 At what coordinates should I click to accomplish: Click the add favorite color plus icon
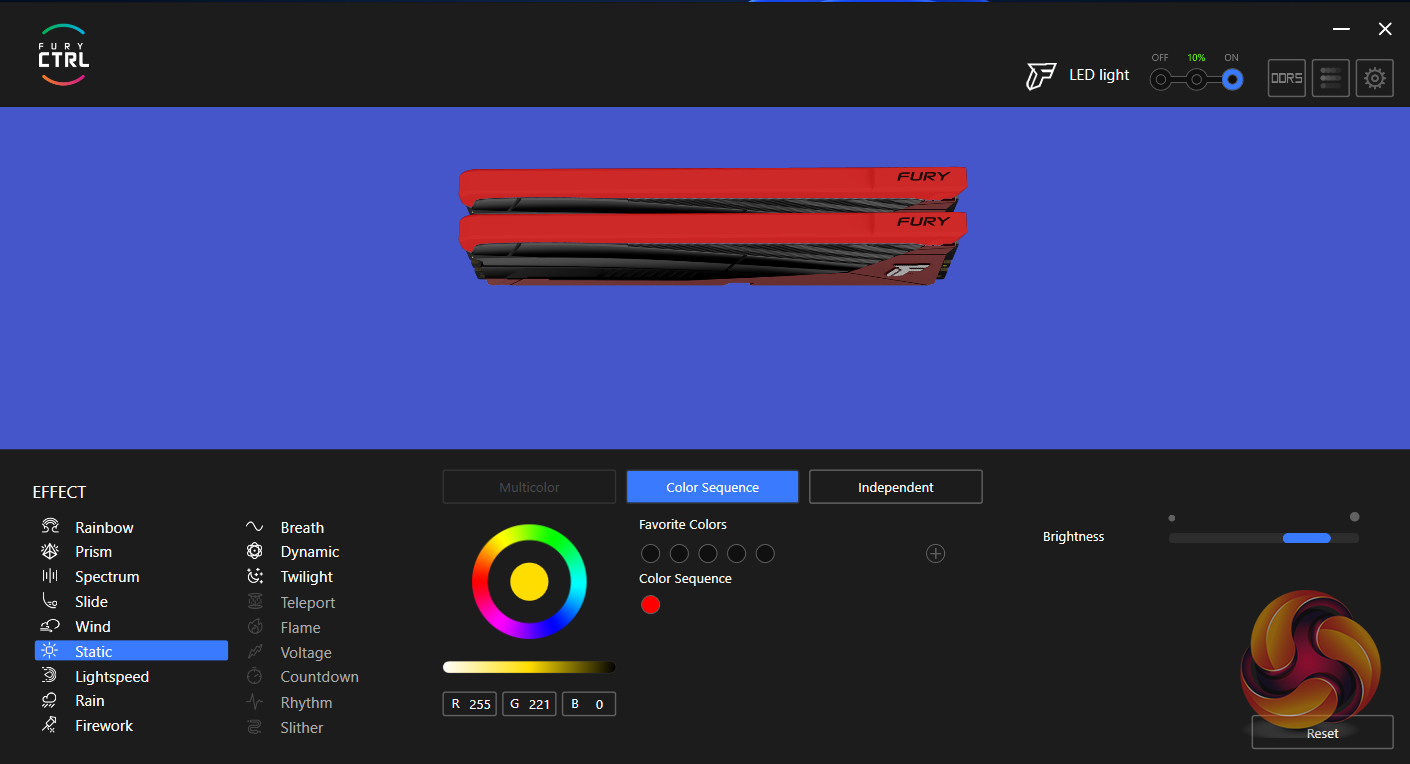935,554
